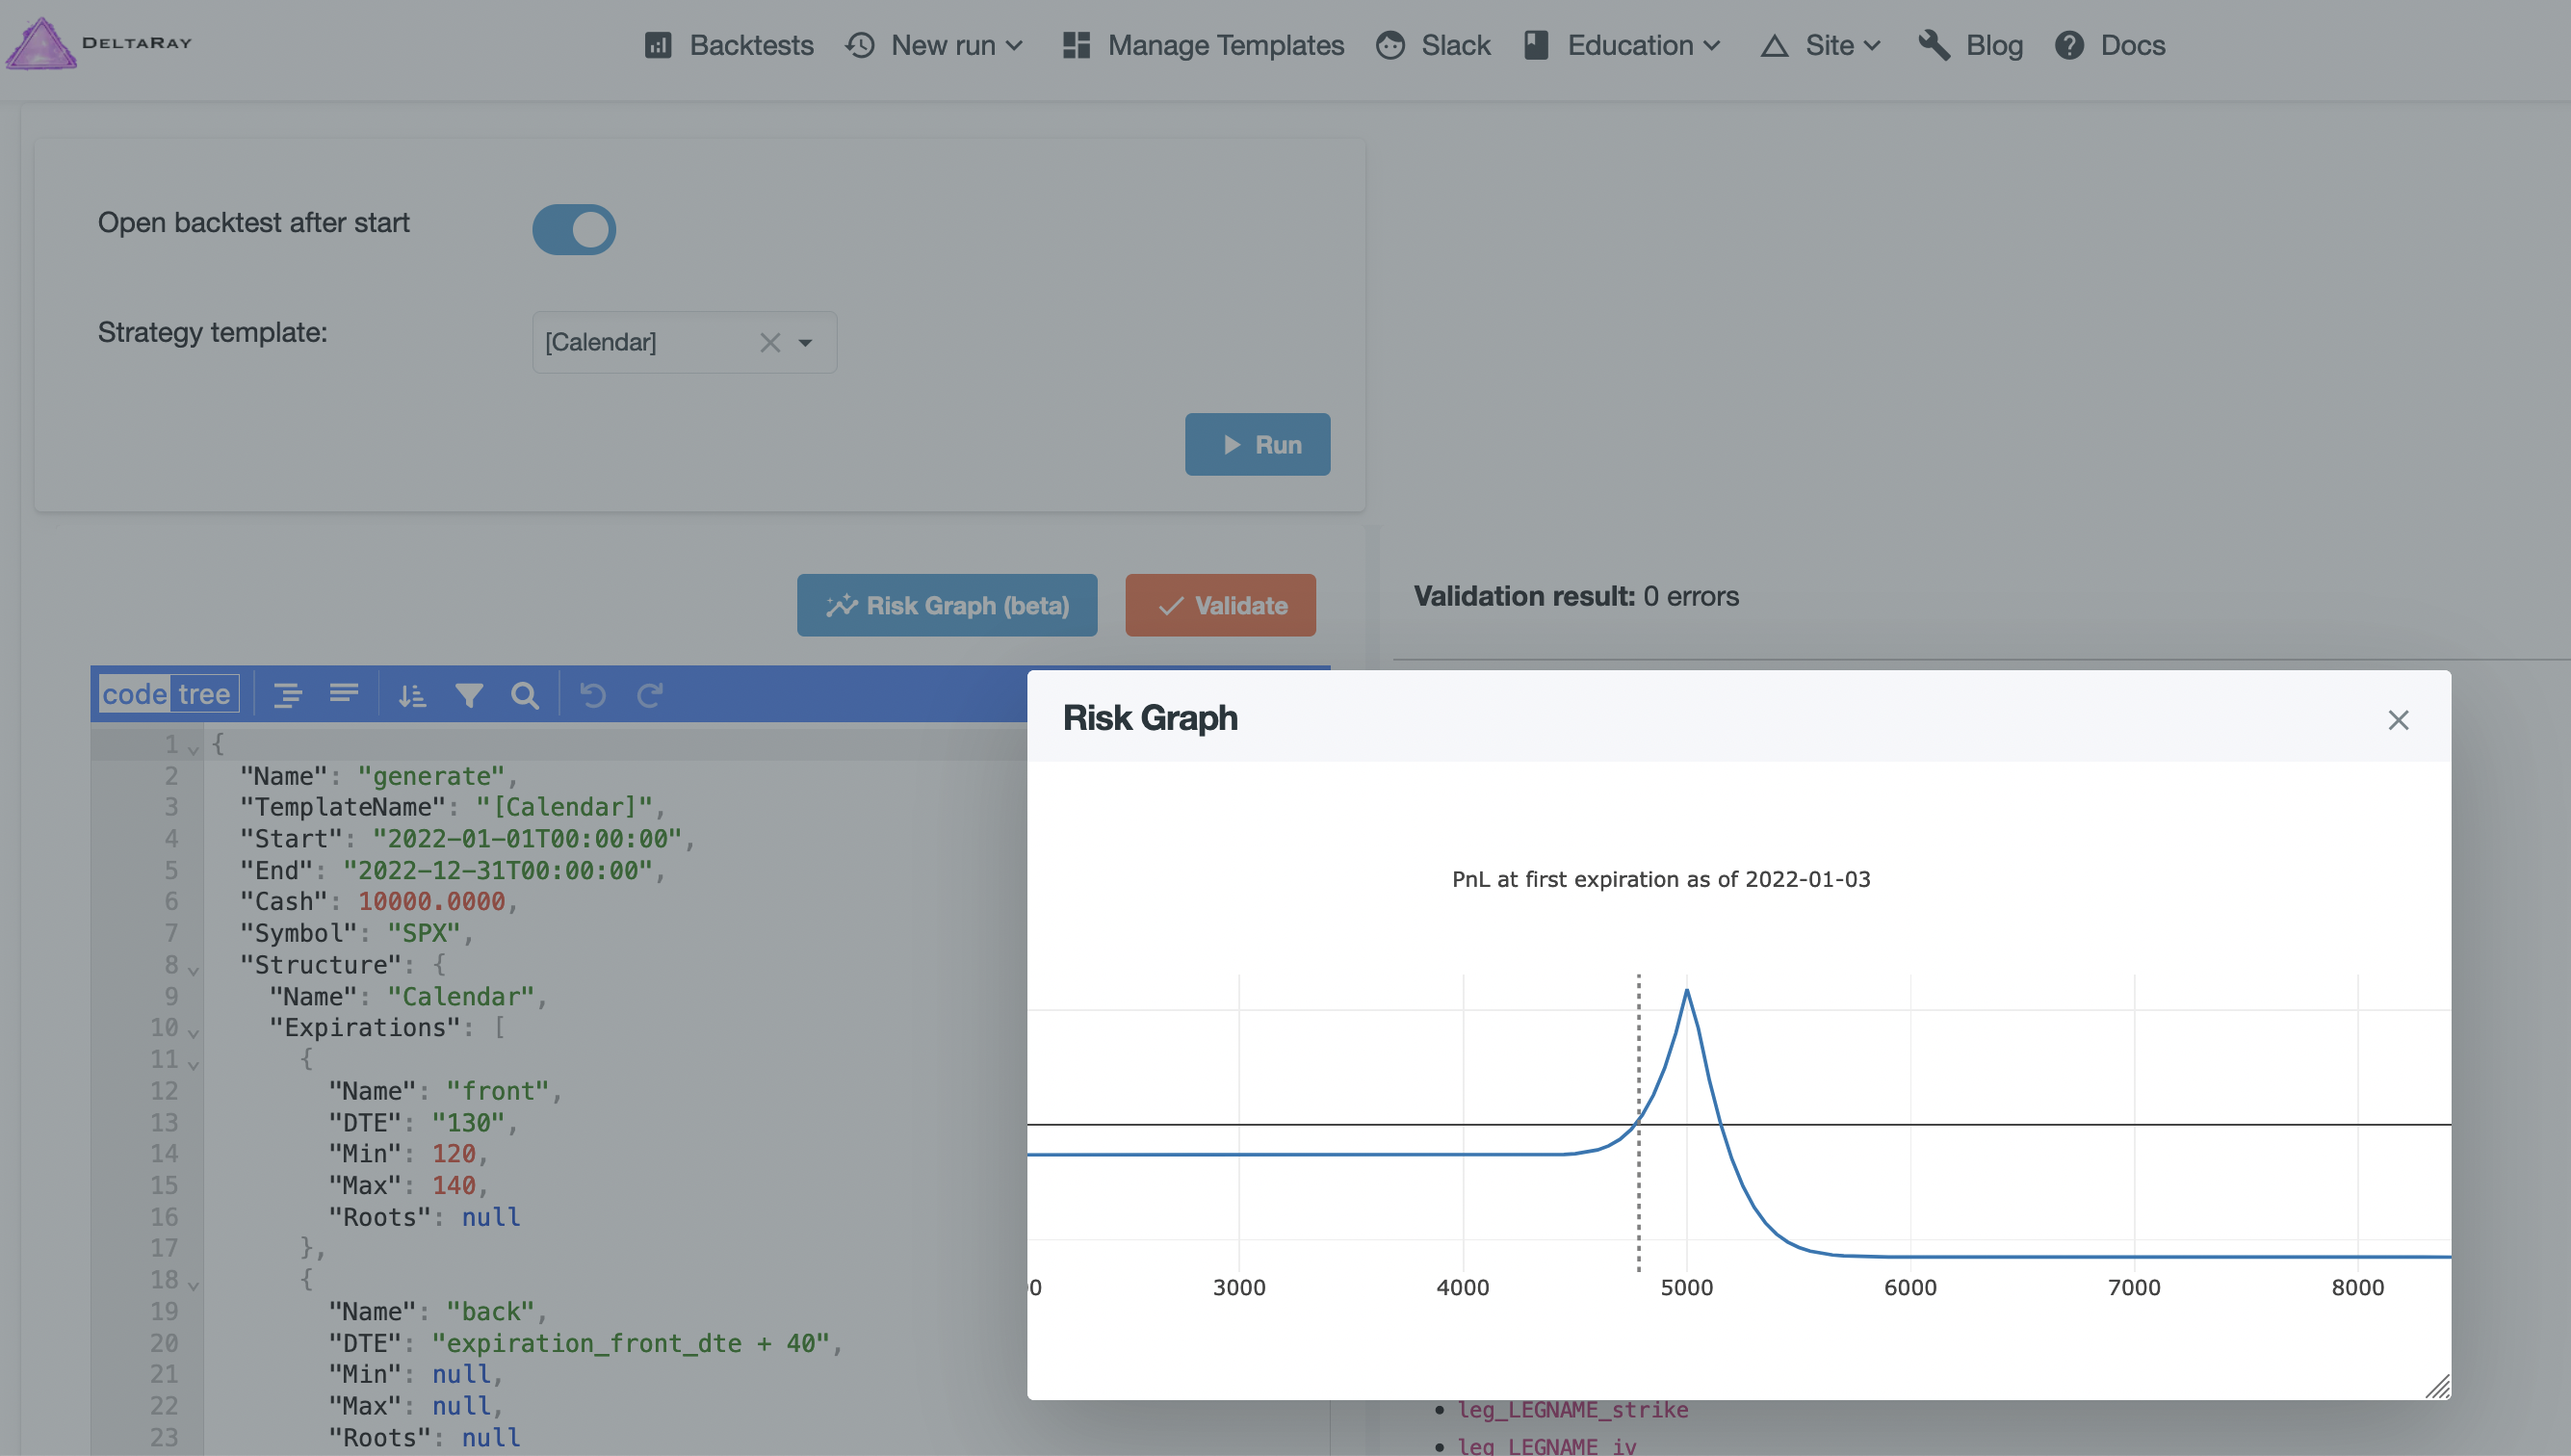The height and width of the screenshot is (1456, 2571).
Task: Toggle the Open backtest after start switch
Action: [x=574, y=226]
